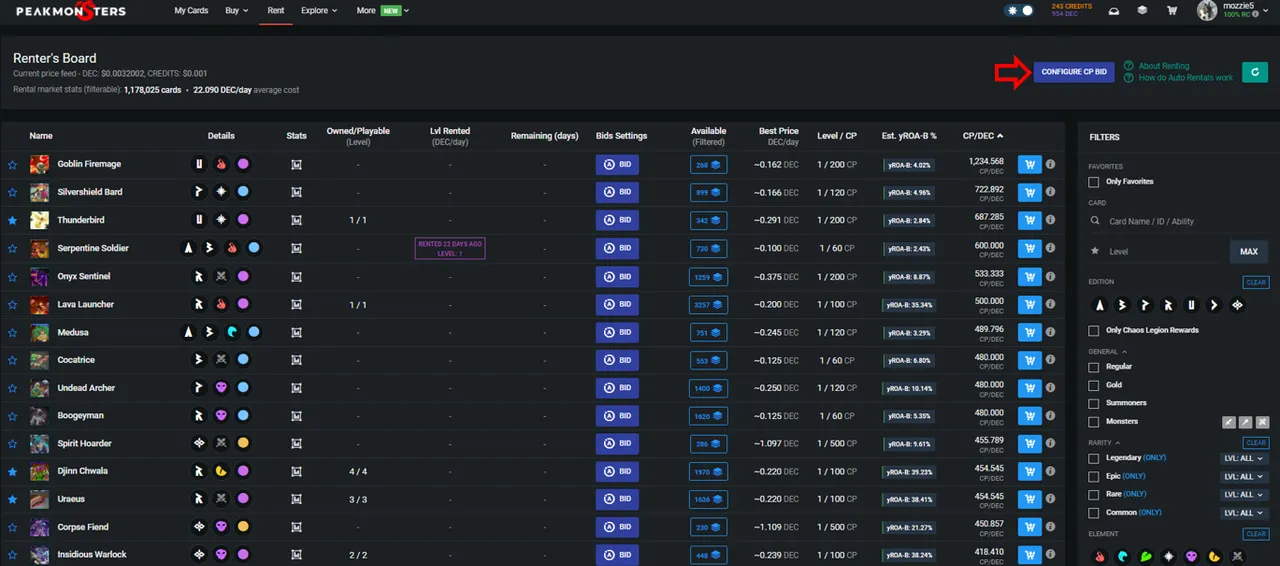Image resolution: width=1280 pixels, height=566 pixels.
Task: Open stats icon for Onyx Sentinel
Action: (296, 276)
